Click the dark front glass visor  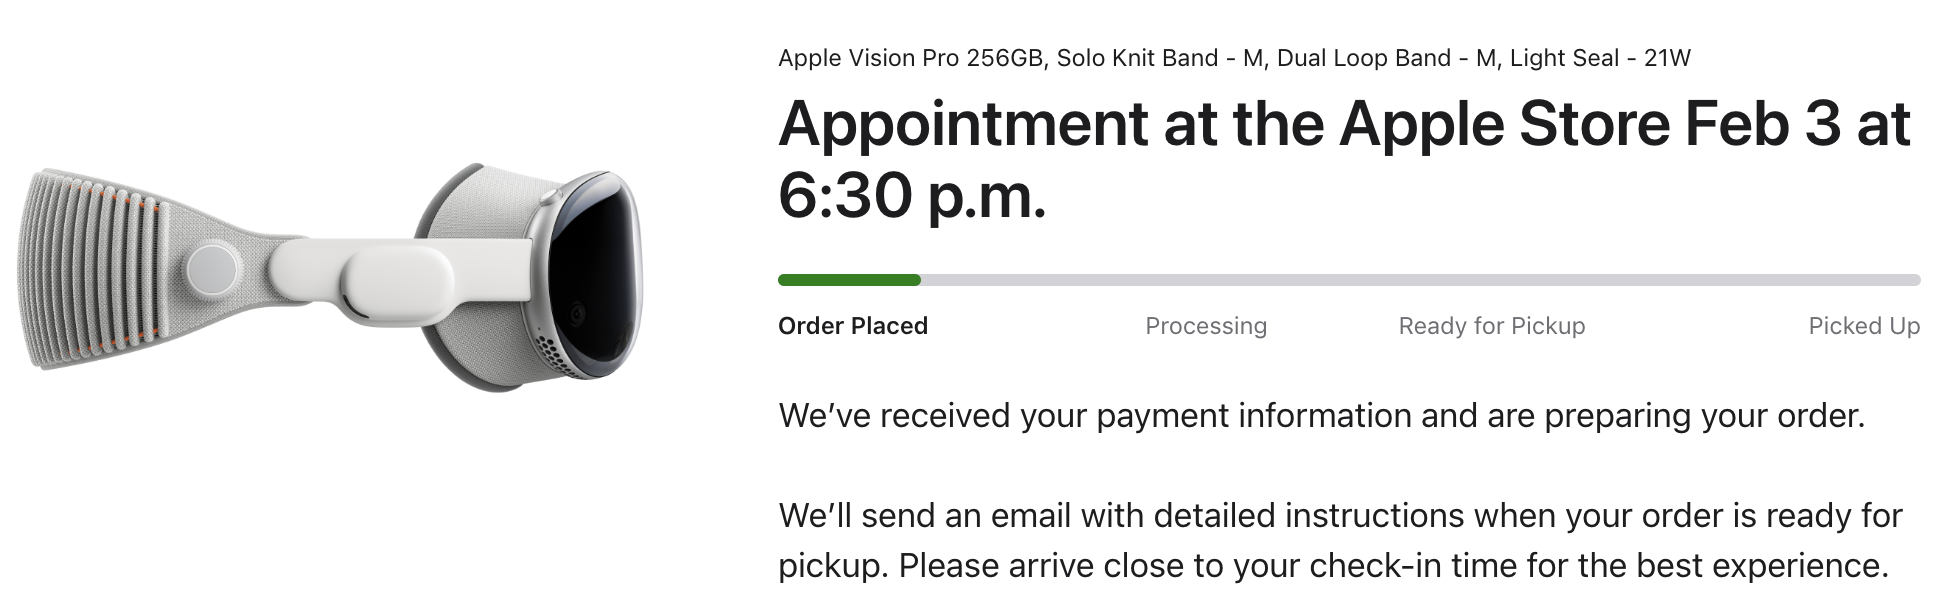click(x=597, y=270)
